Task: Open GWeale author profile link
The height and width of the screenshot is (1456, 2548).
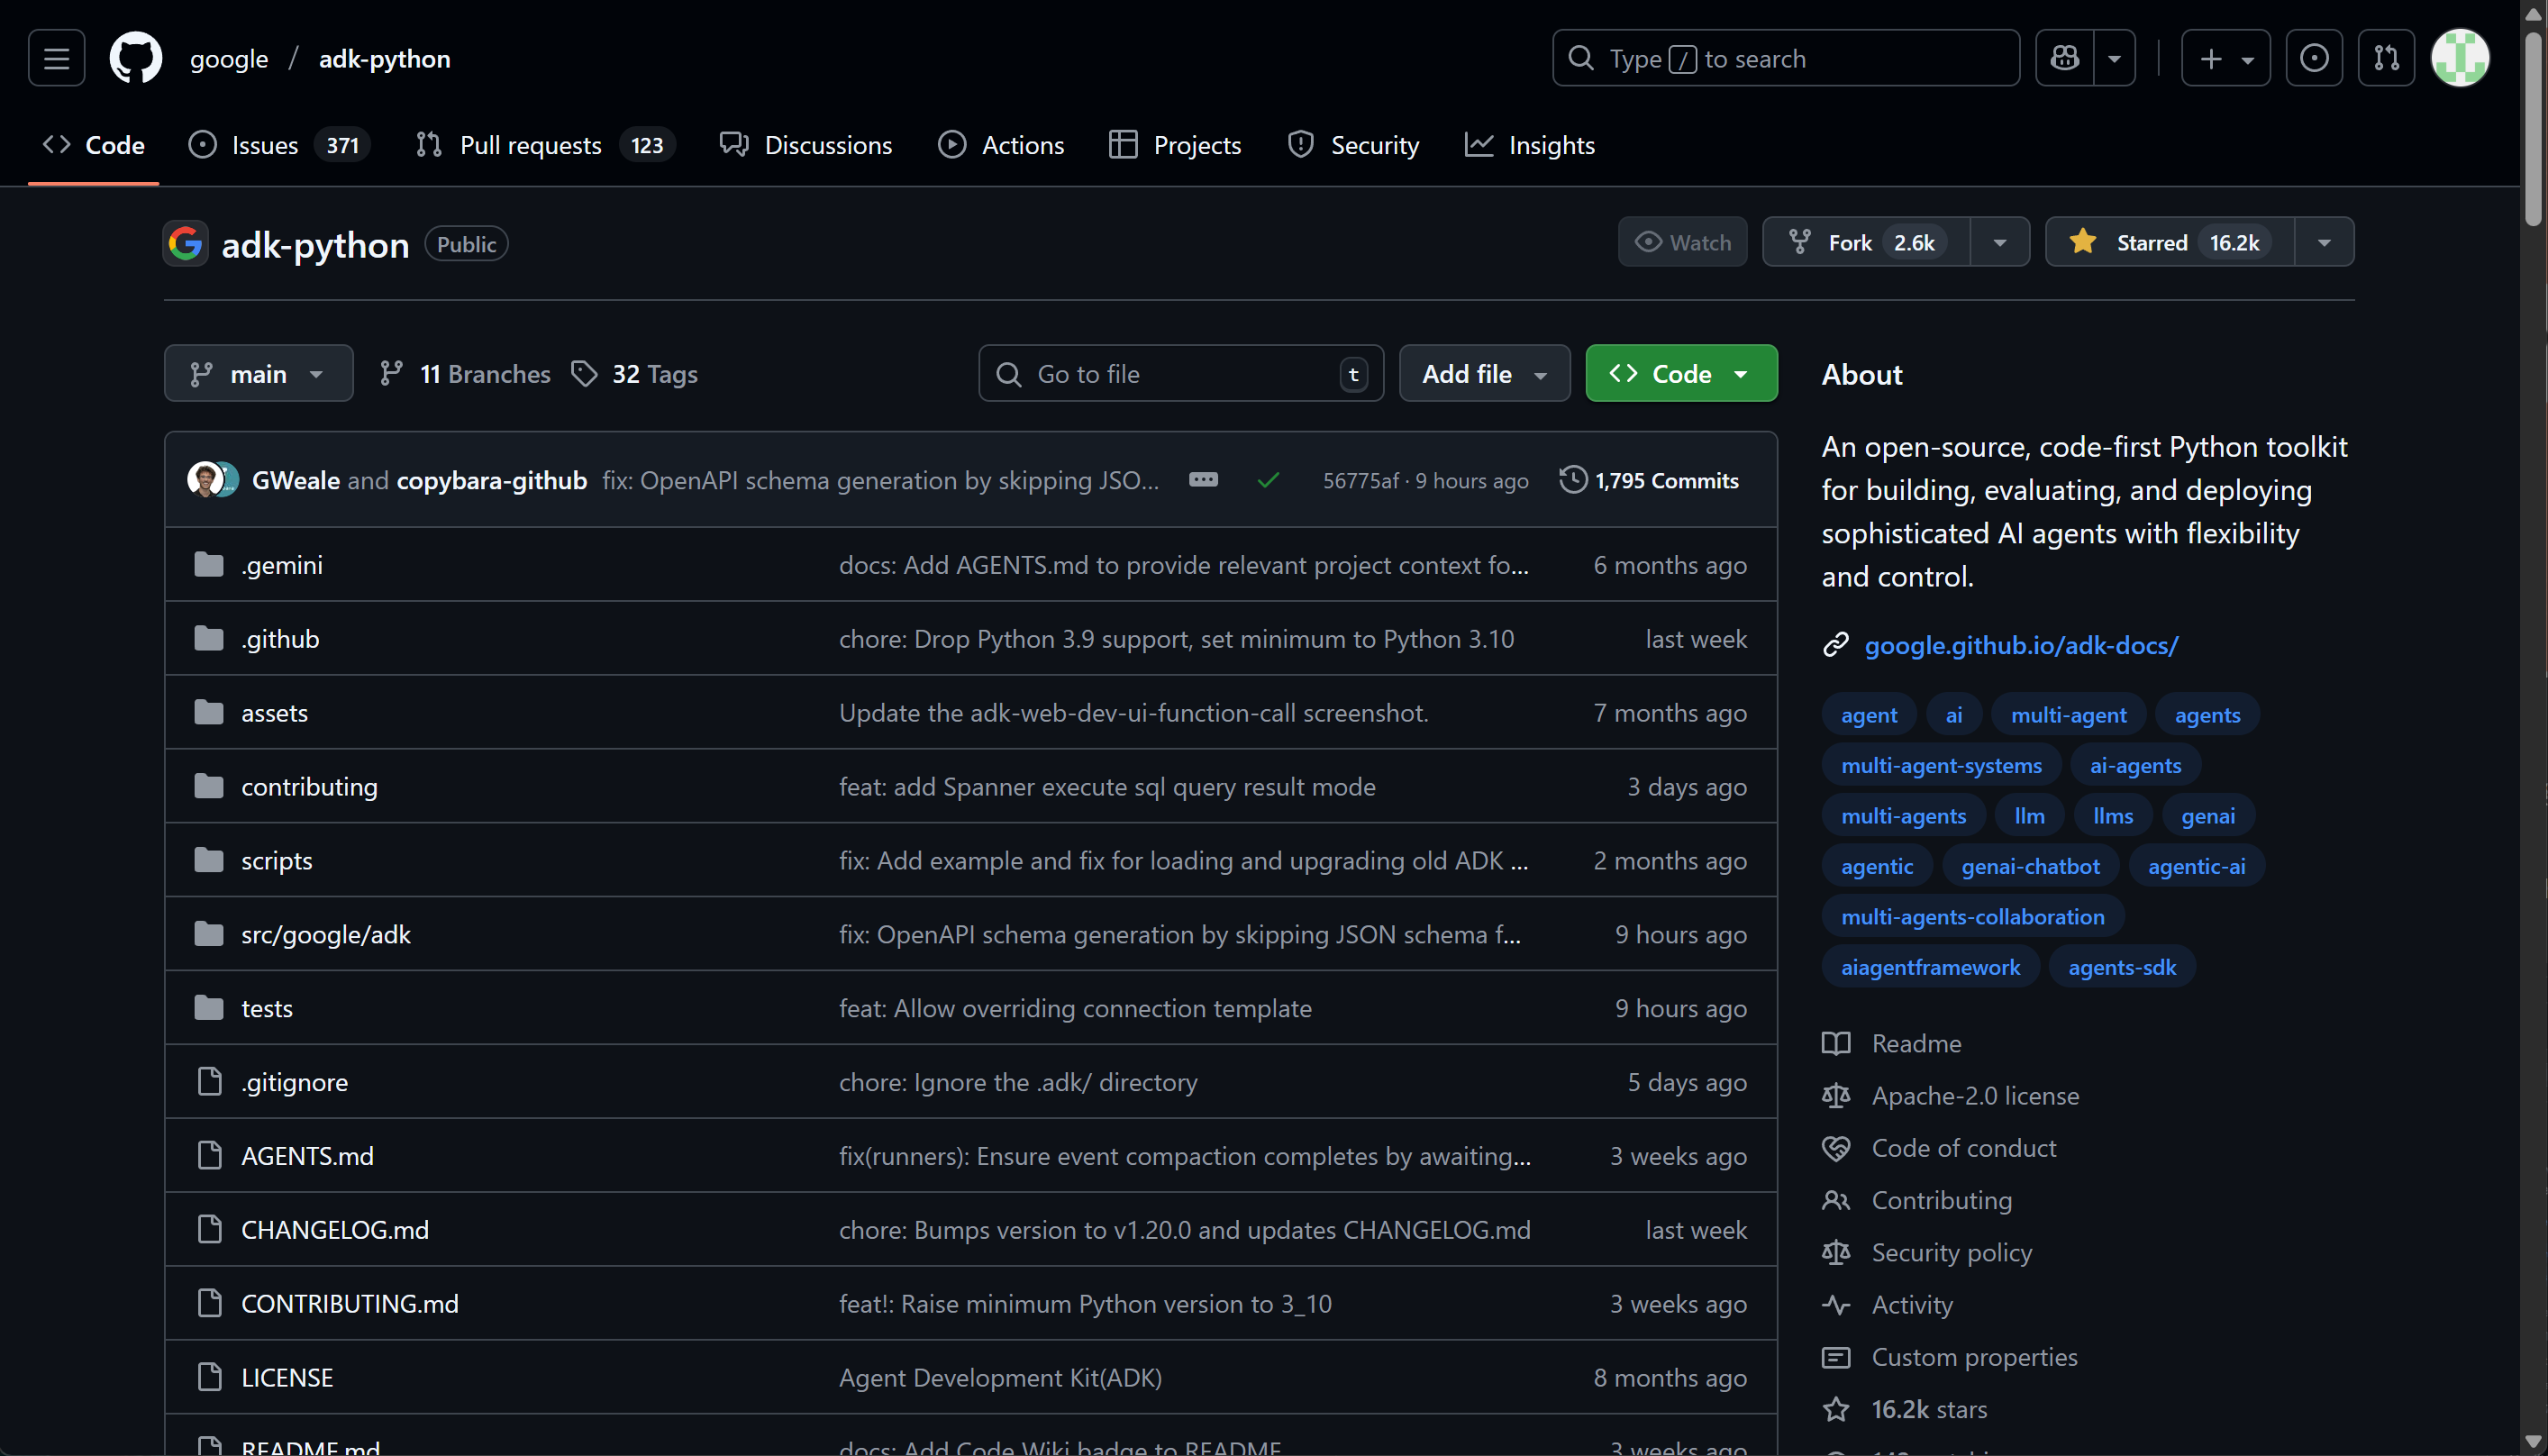Action: (296, 480)
